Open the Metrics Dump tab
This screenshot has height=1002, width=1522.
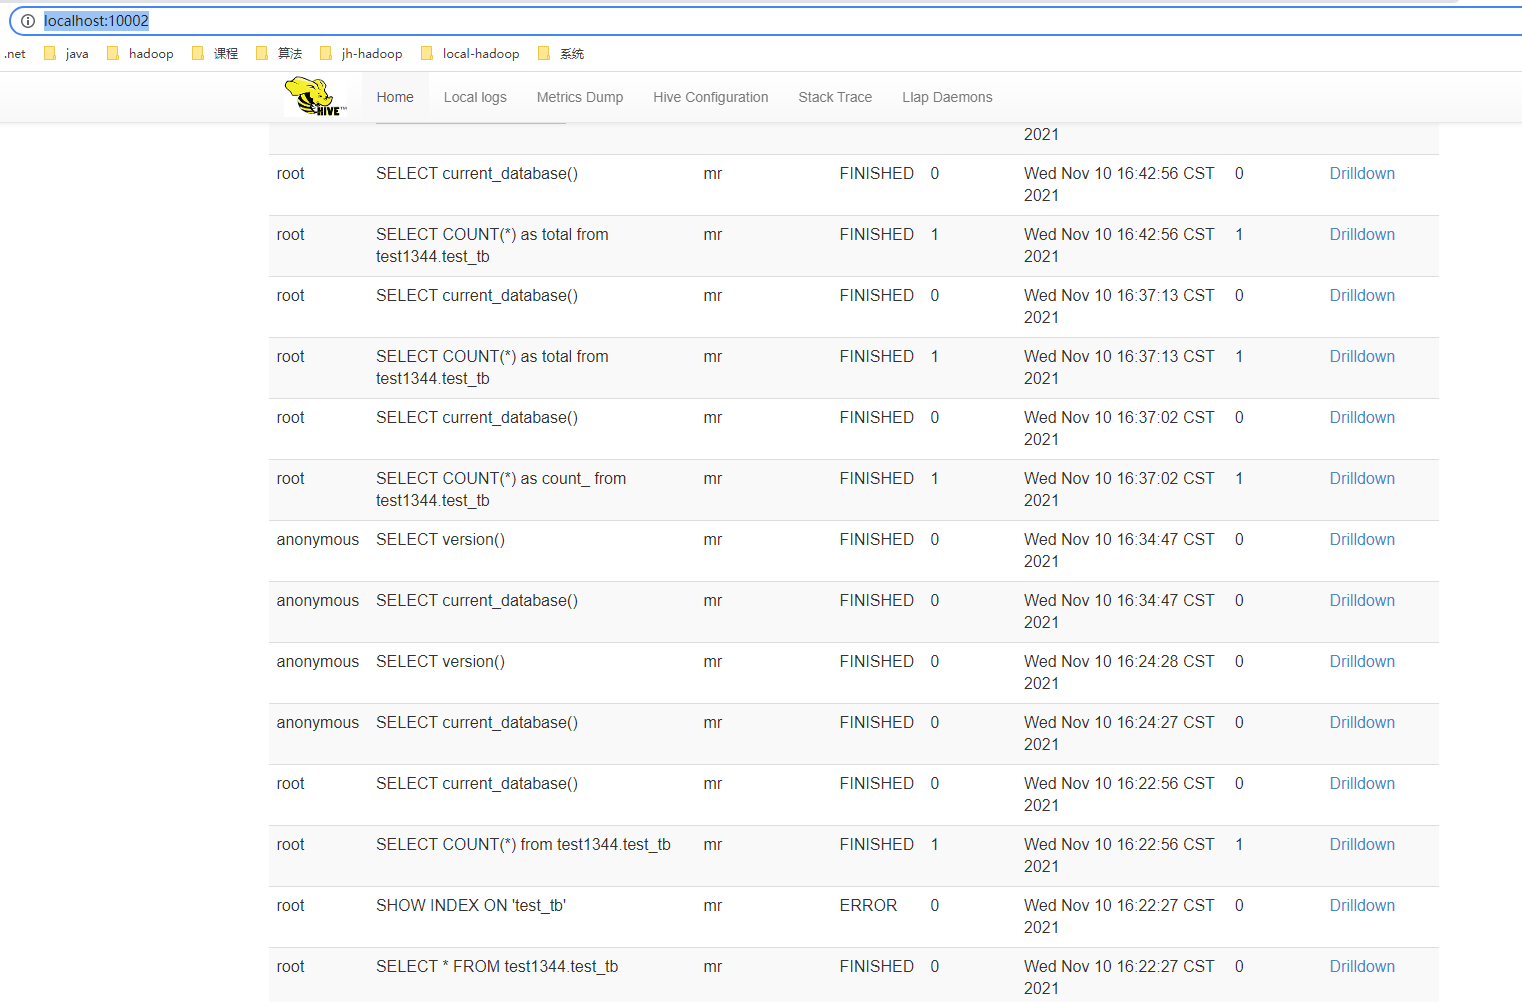click(580, 97)
